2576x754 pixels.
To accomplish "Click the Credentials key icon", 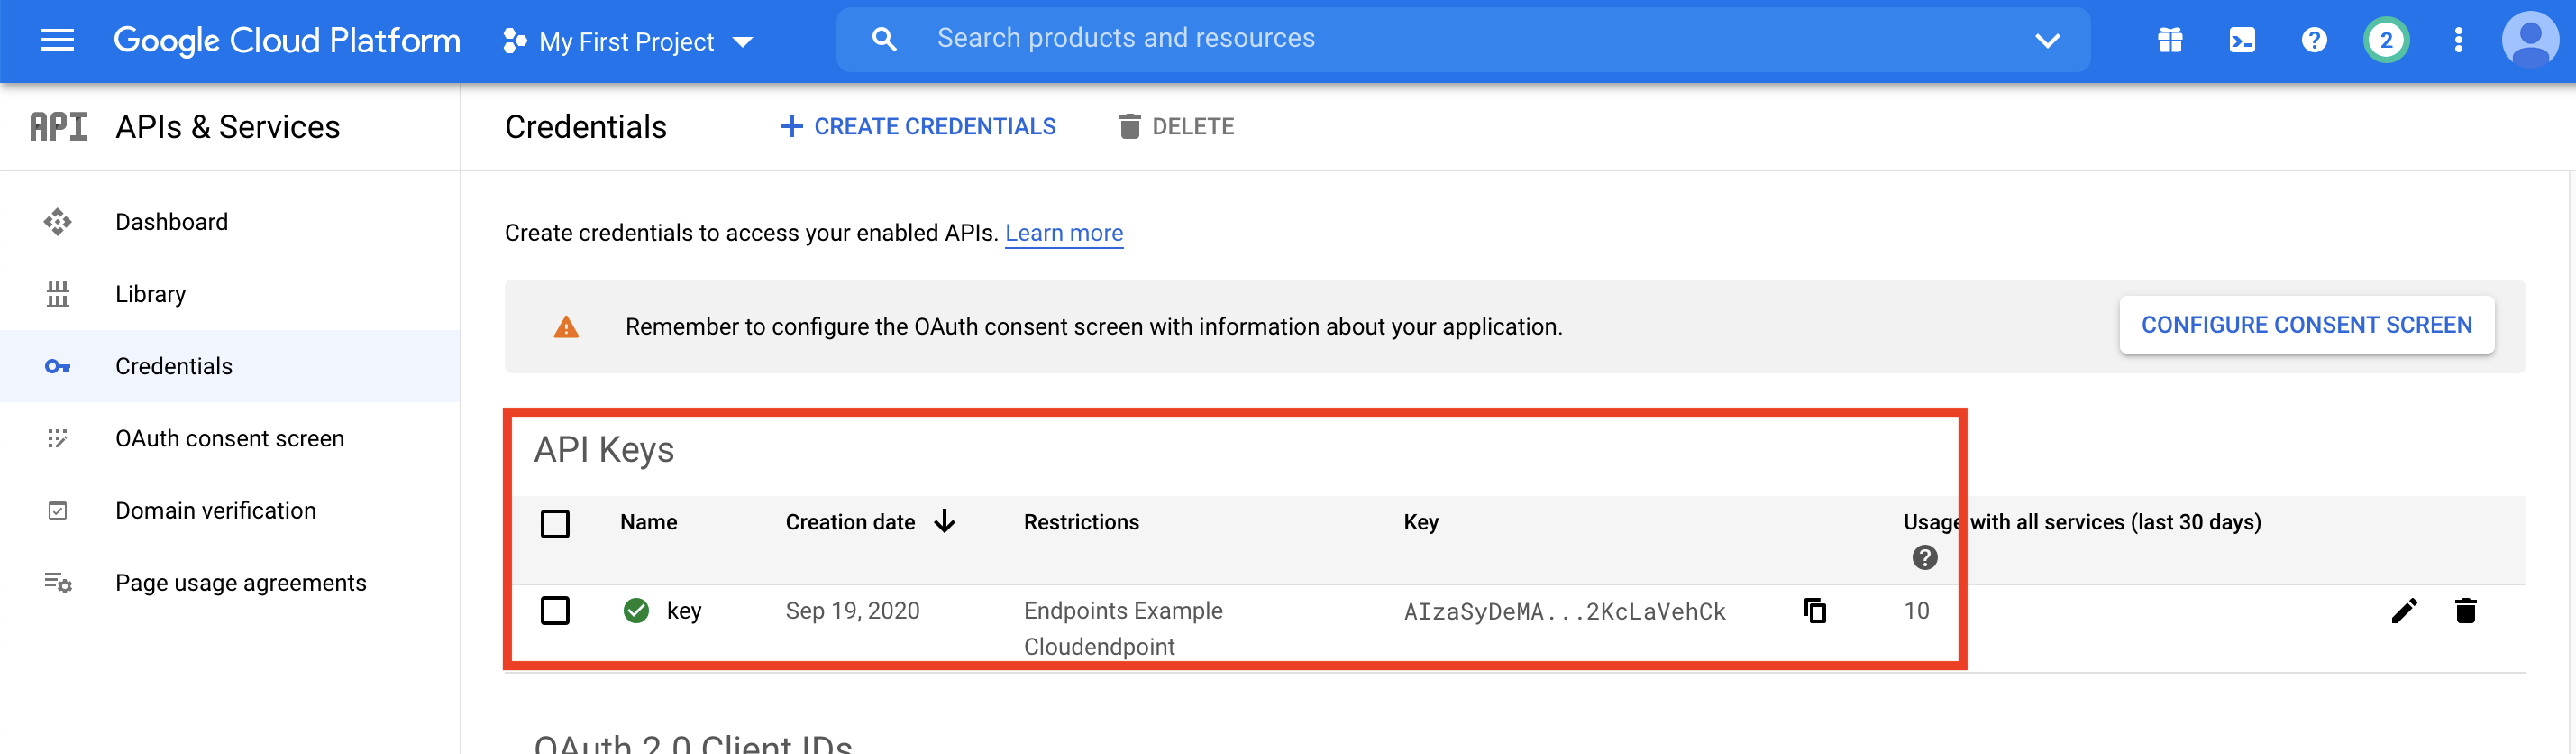I will click(57, 366).
